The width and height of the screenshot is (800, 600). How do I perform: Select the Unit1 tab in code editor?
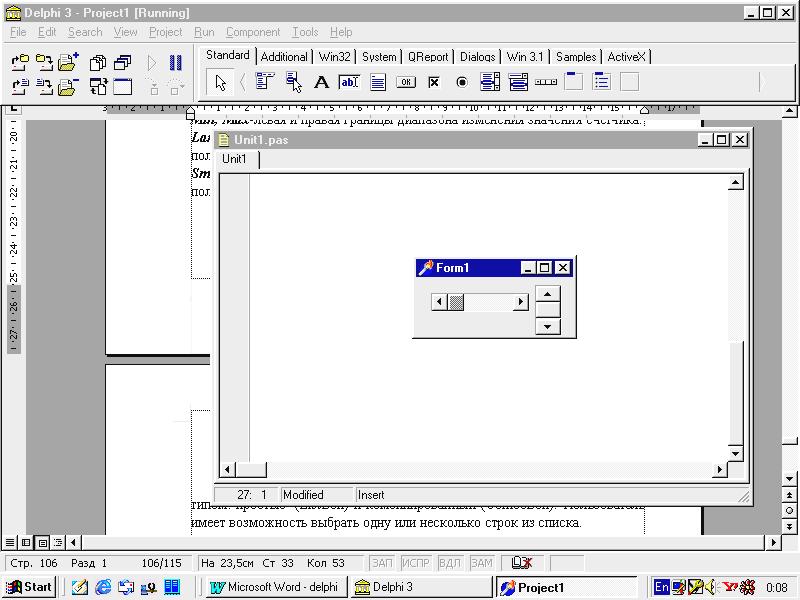[x=234, y=159]
